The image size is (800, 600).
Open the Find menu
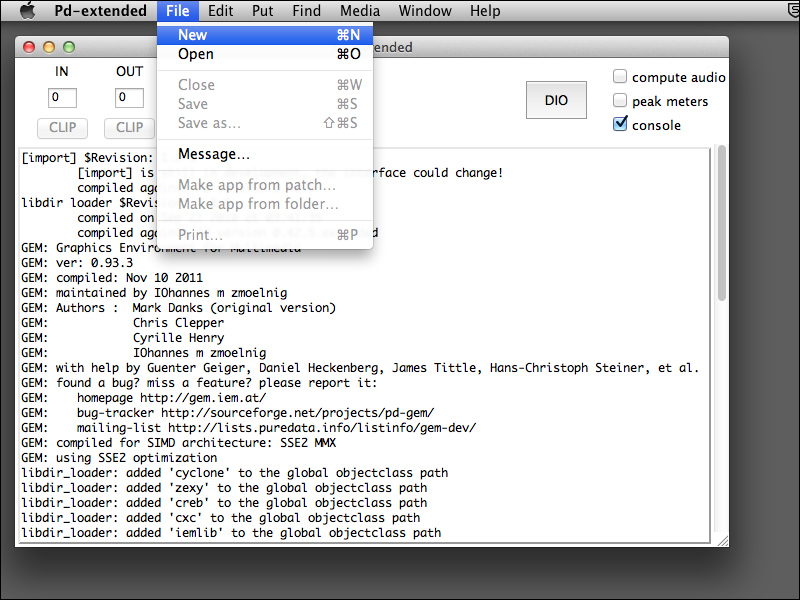tap(307, 11)
